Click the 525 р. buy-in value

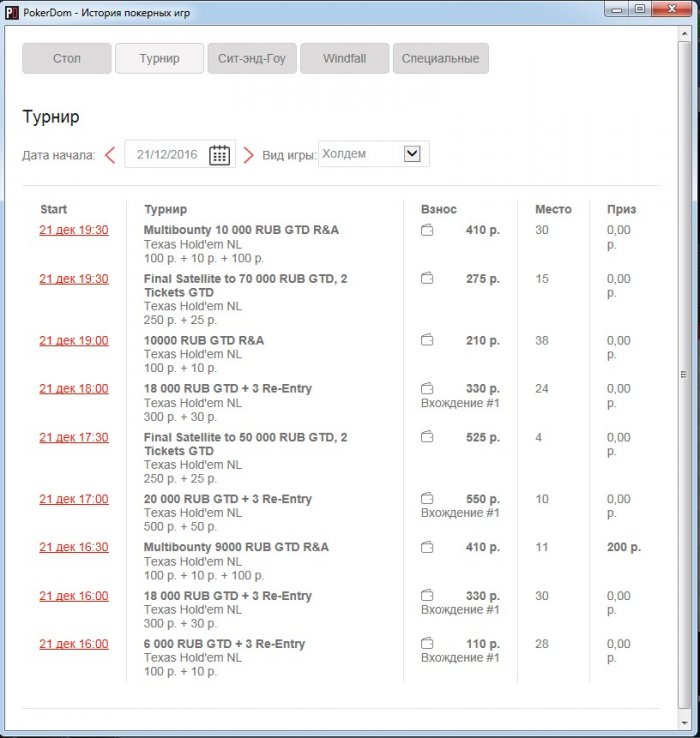pyautogui.click(x=483, y=437)
